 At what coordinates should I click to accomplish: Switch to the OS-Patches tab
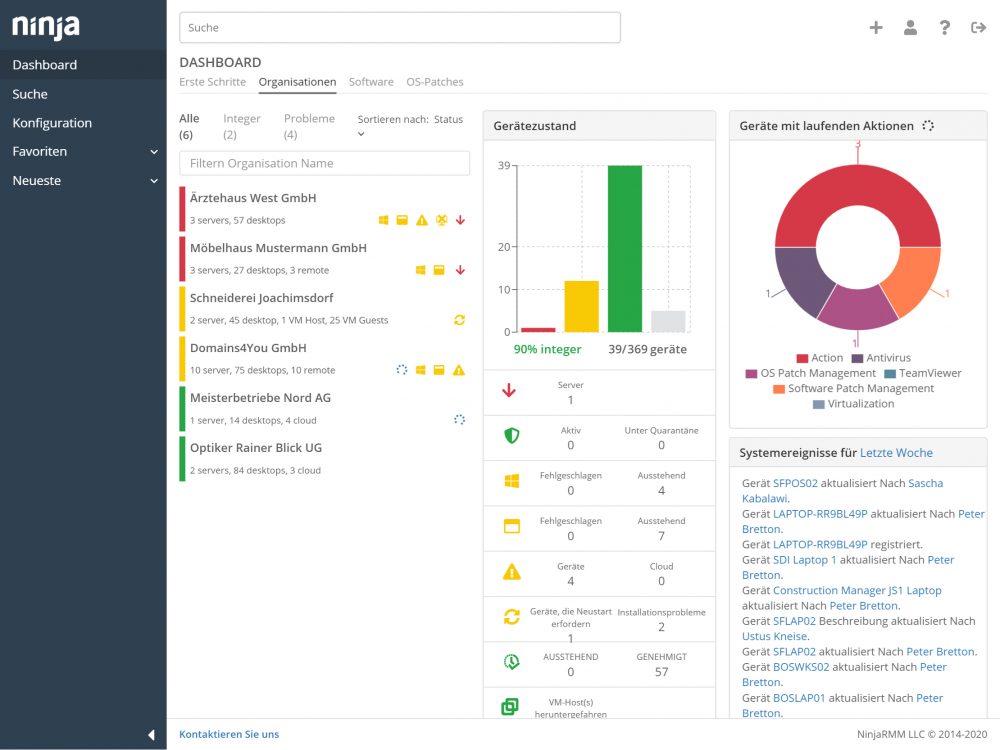(435, 82)
